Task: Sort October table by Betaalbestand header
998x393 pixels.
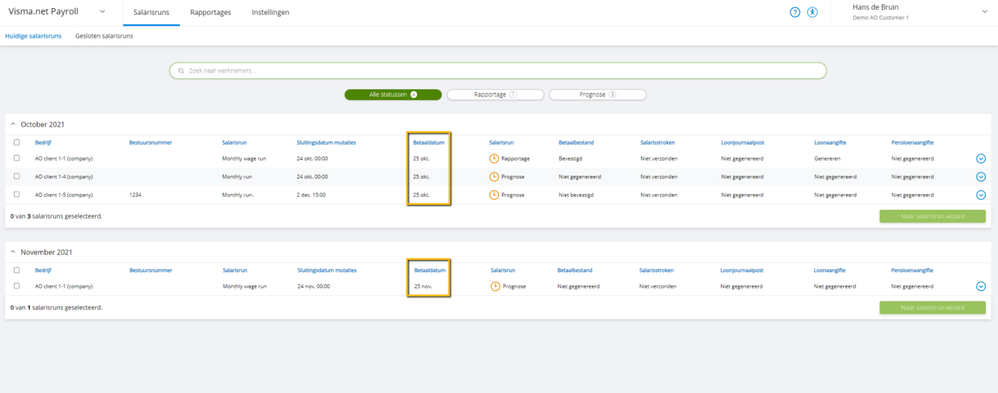Action: 577,143
